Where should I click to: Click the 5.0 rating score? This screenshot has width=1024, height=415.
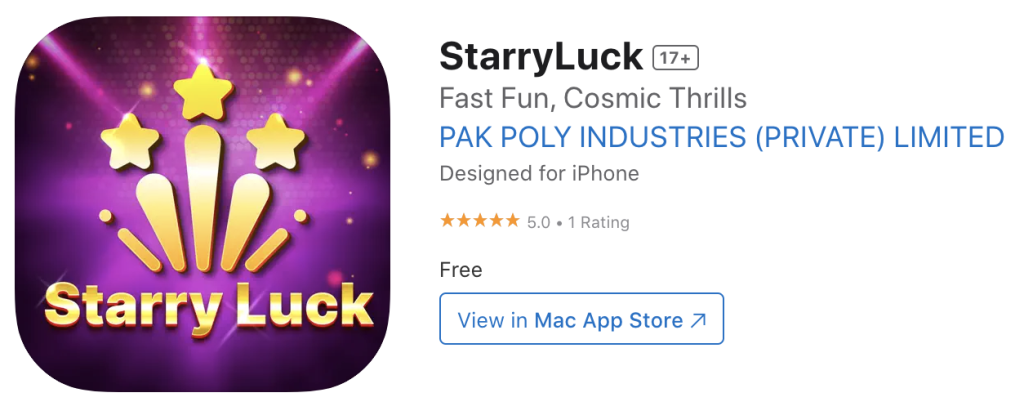(x=539, y=222)
